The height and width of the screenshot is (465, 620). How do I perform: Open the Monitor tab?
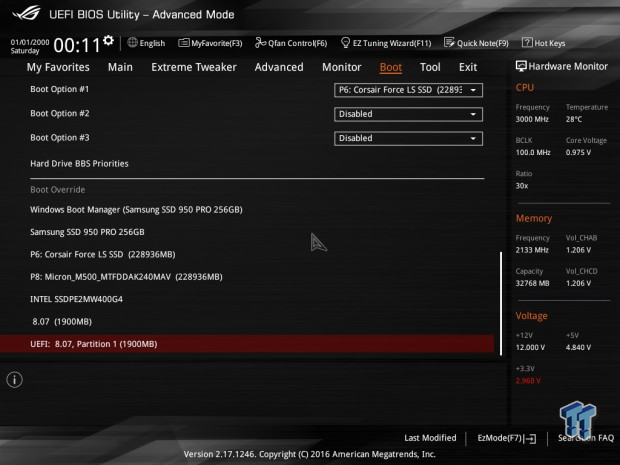[342, 67]
